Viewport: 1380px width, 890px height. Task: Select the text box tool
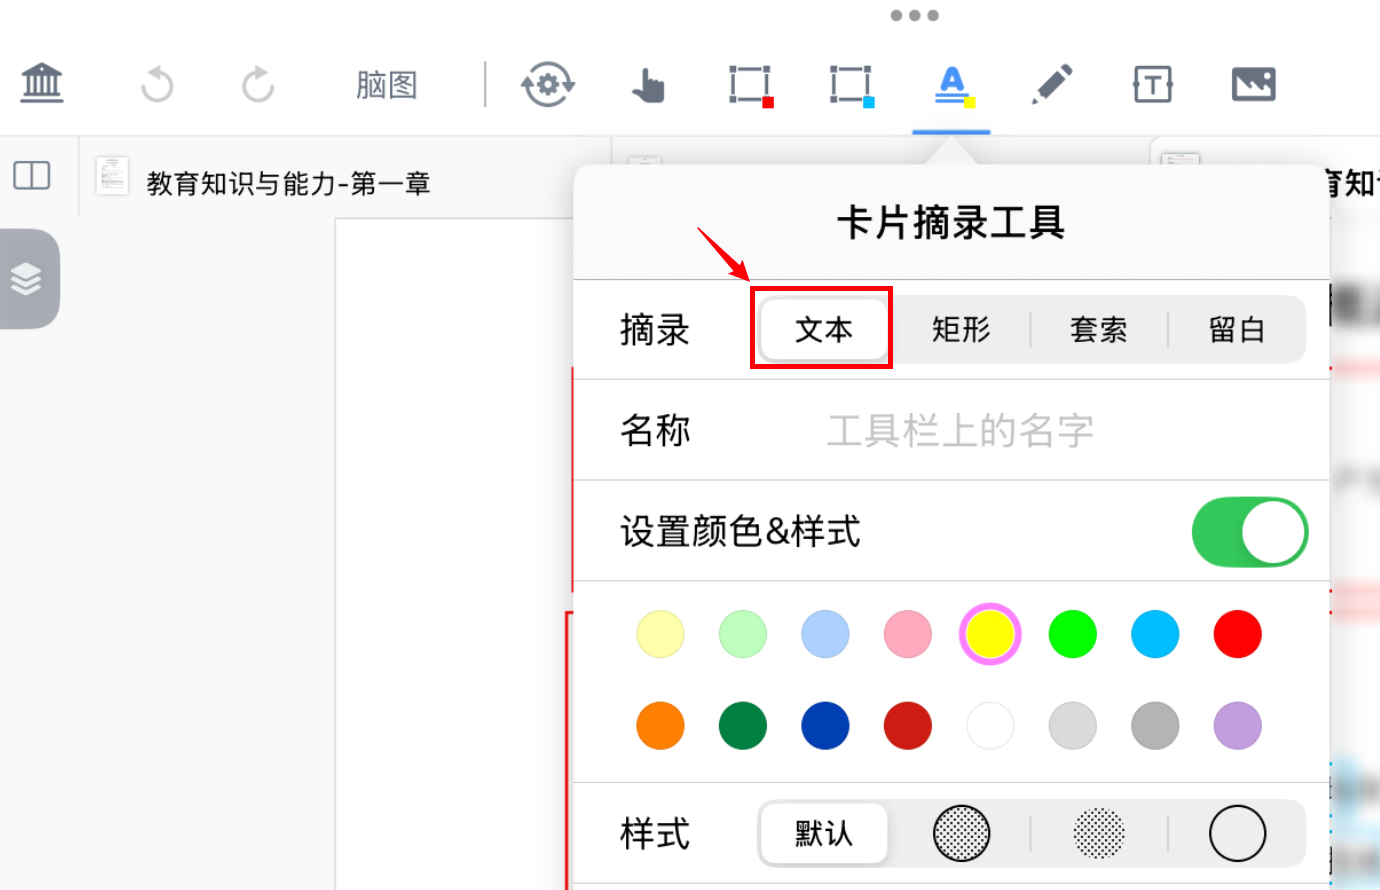1152,84
